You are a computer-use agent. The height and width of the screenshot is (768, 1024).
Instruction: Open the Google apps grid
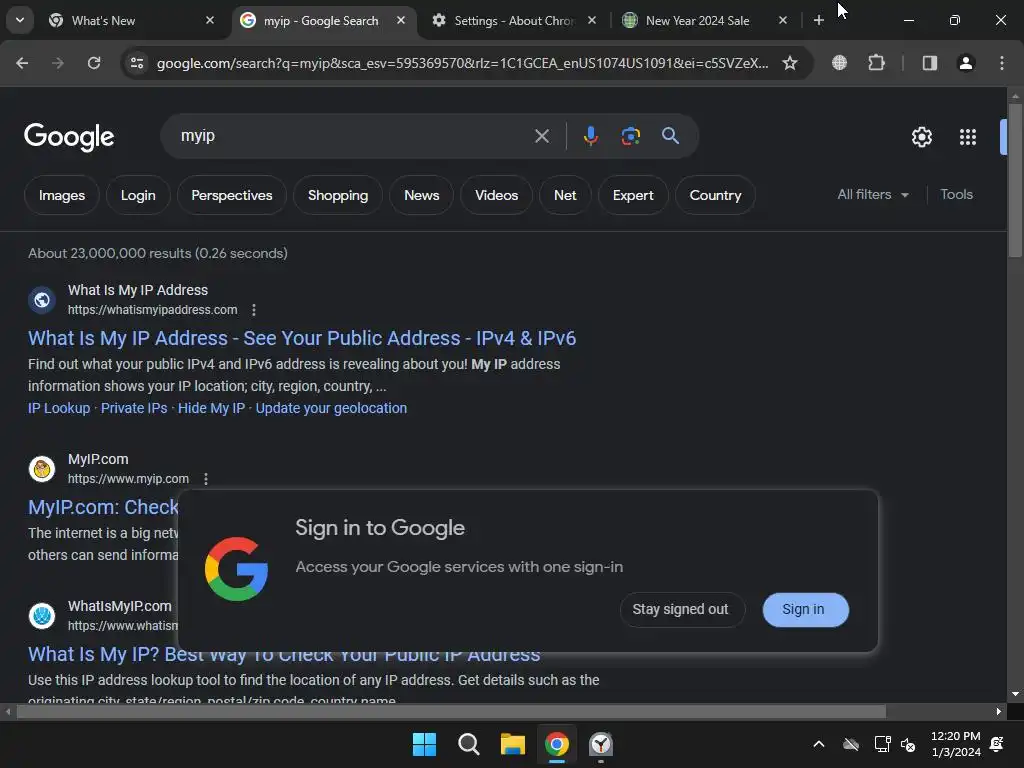[967, 136]
